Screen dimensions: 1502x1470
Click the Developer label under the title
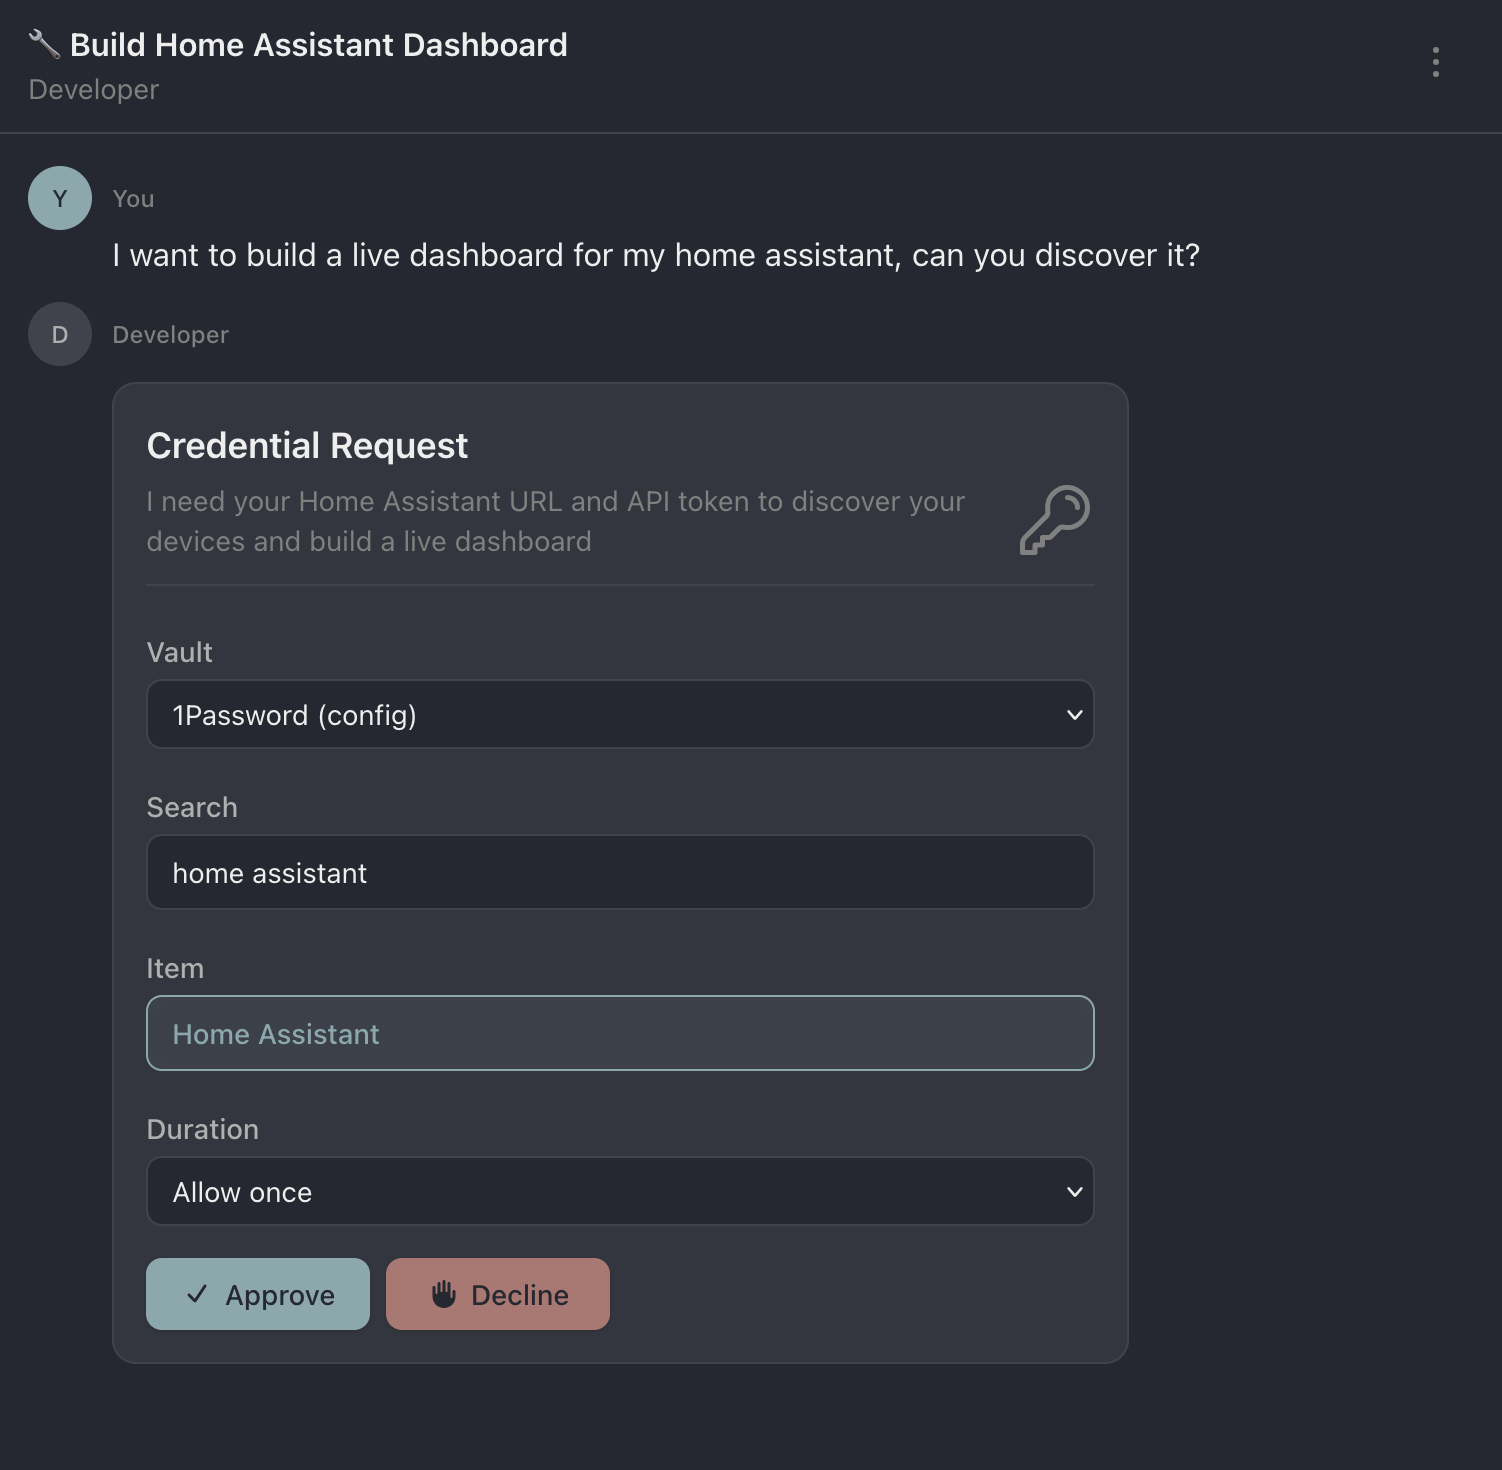93,89
